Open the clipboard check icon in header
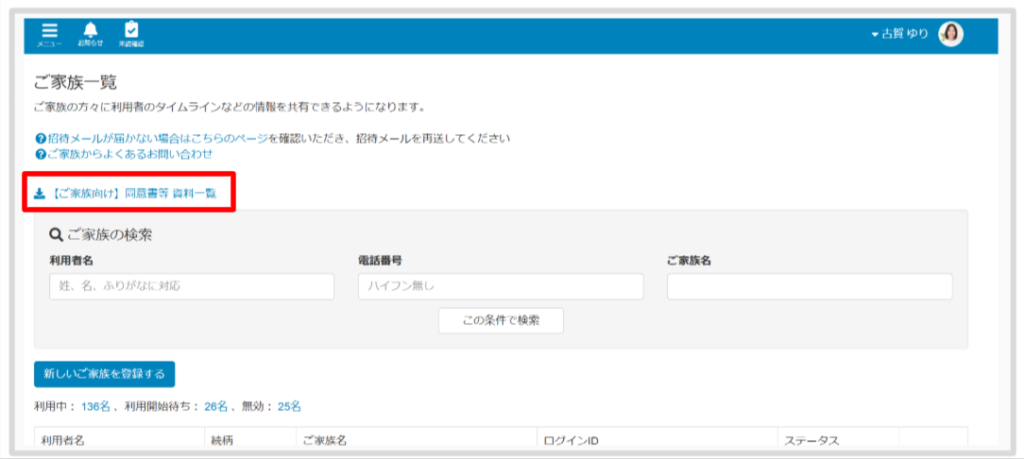The image size is (1024, 459). pos(131,35)
